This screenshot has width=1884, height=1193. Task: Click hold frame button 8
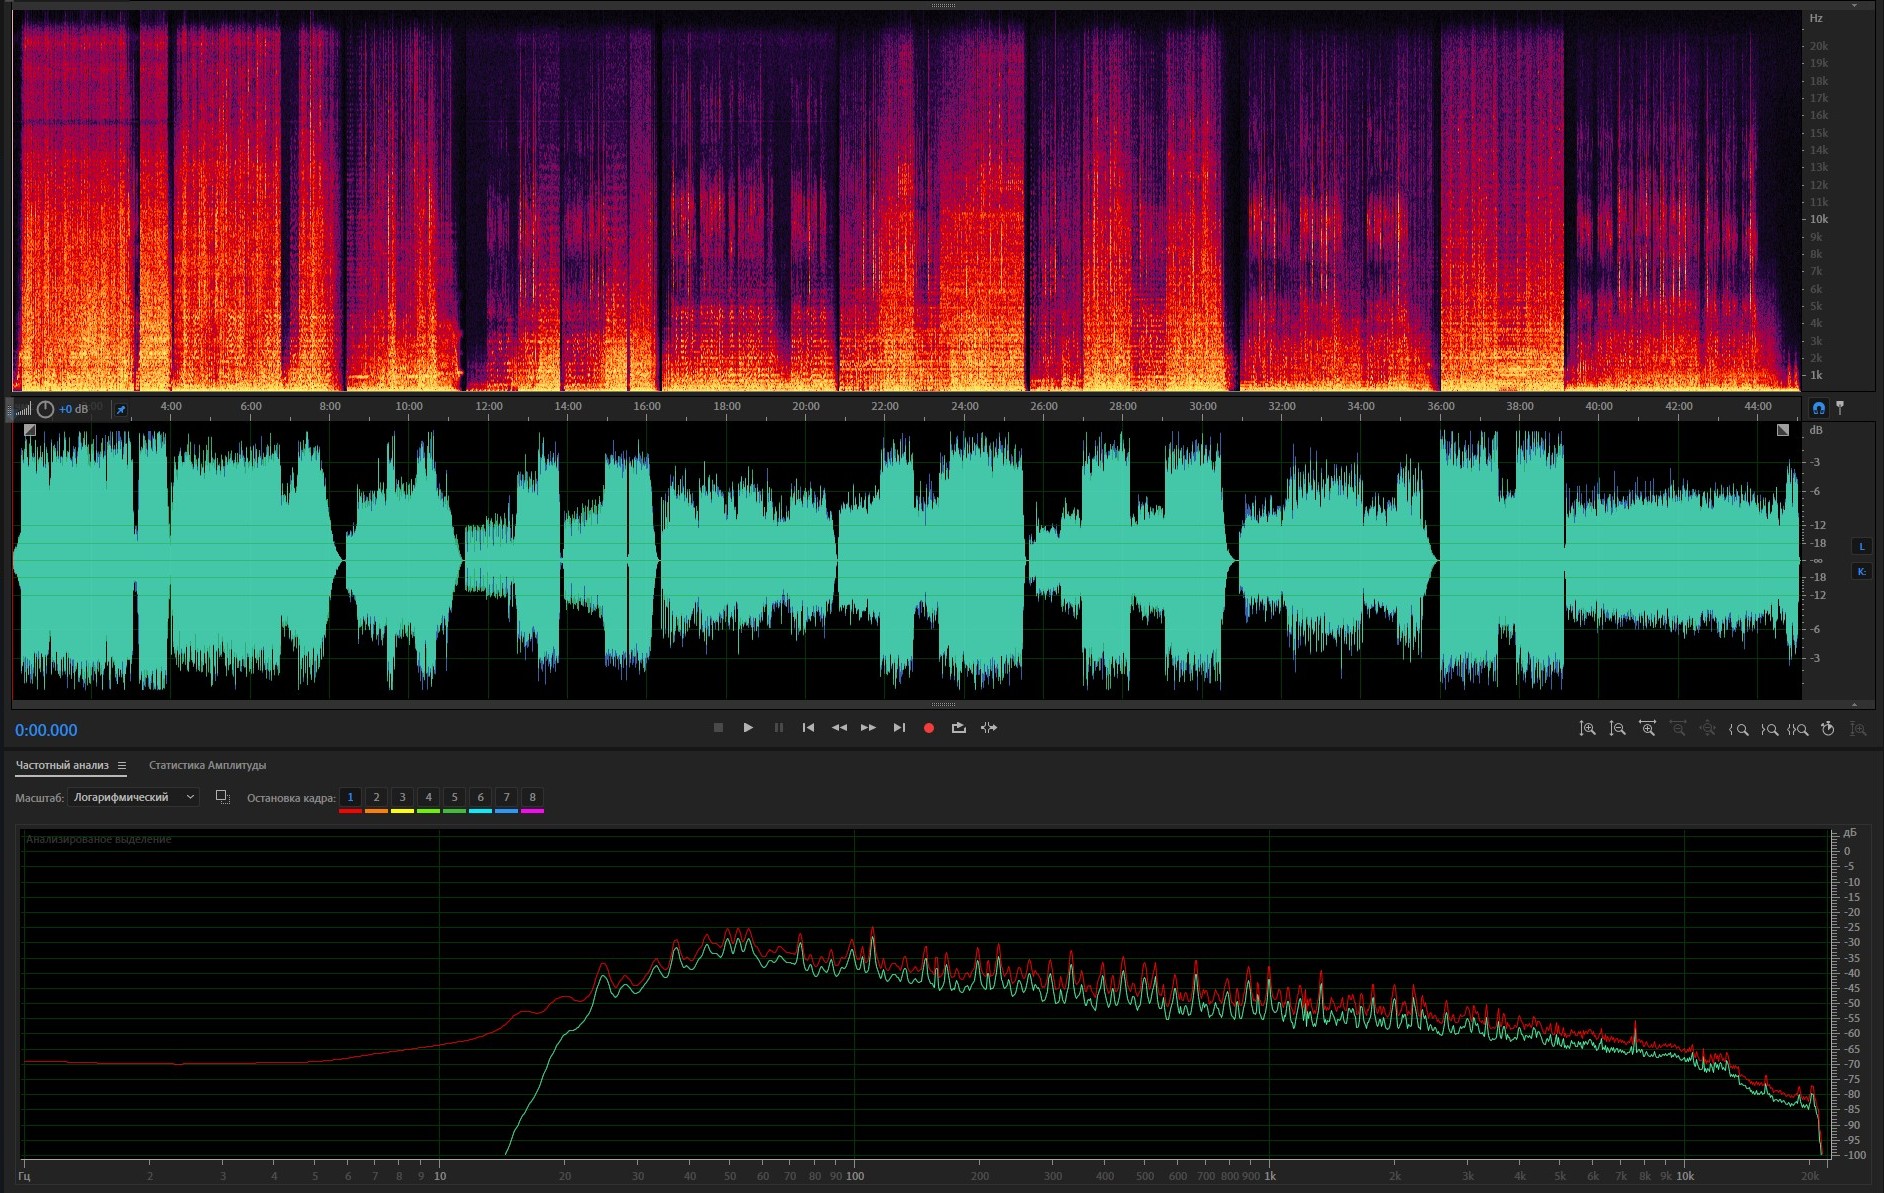(532, 797)
